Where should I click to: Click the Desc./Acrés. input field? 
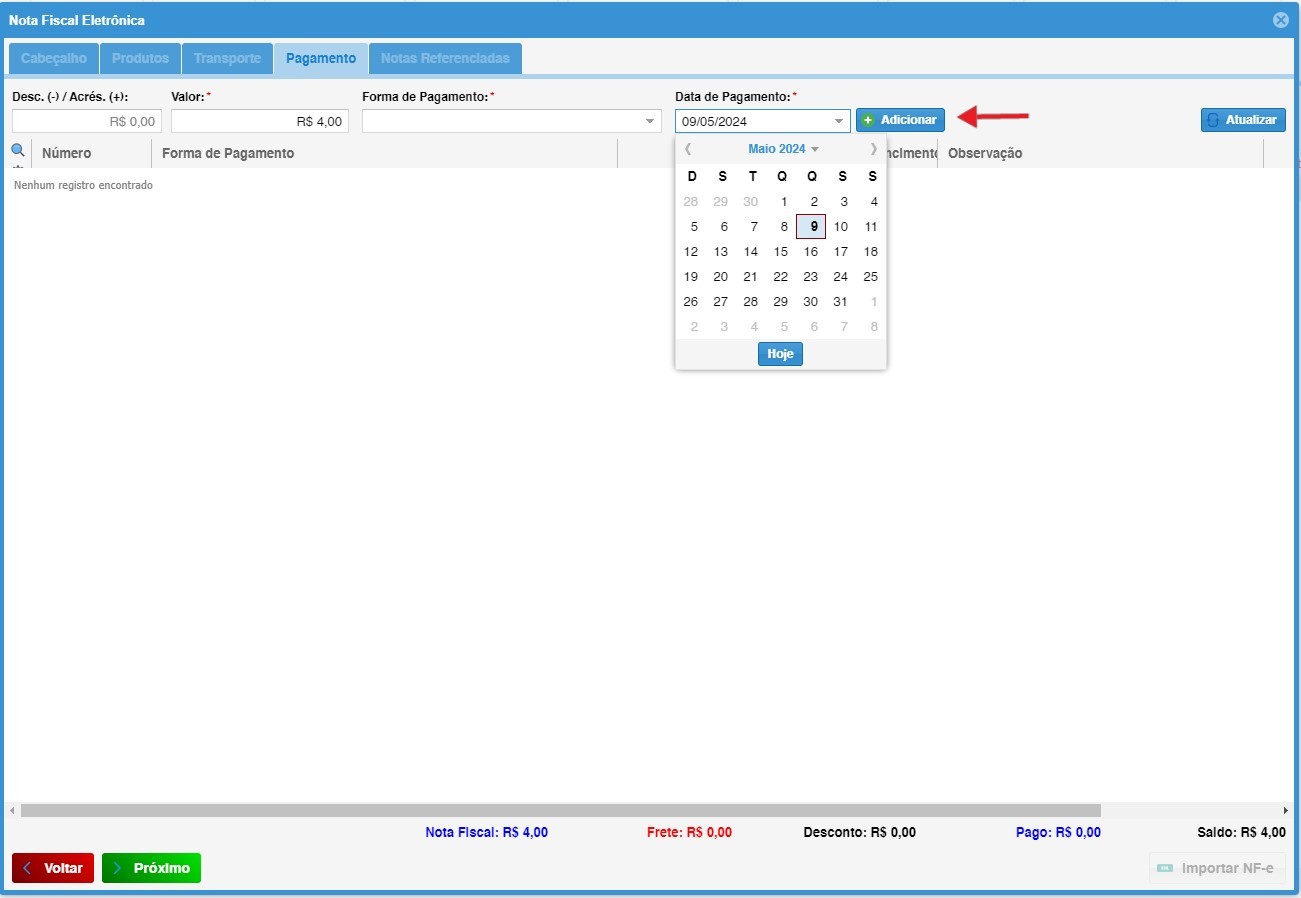click(86, 121)
